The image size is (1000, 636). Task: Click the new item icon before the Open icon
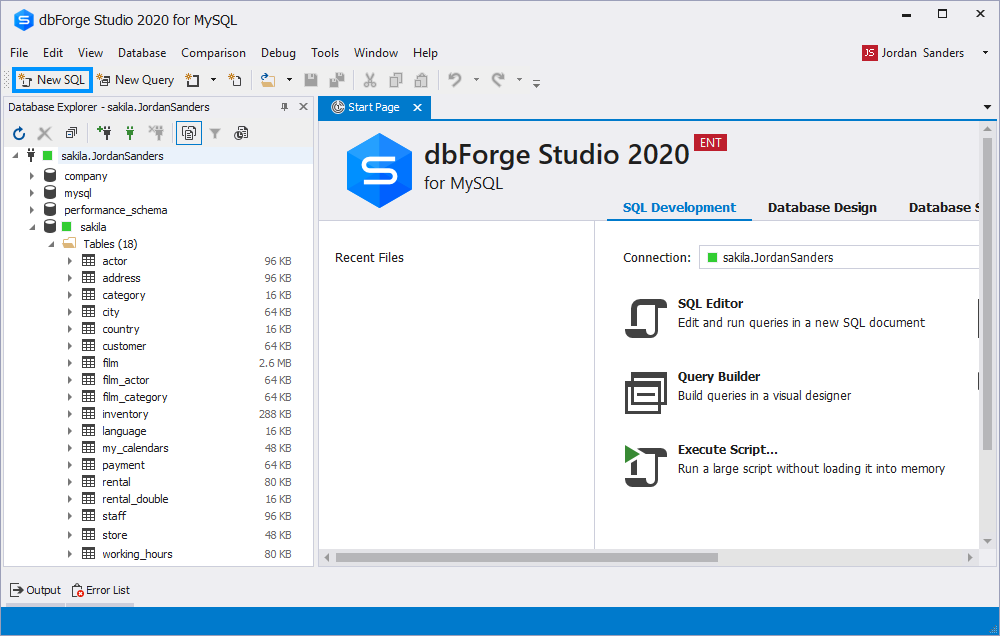tap(235, 80)
